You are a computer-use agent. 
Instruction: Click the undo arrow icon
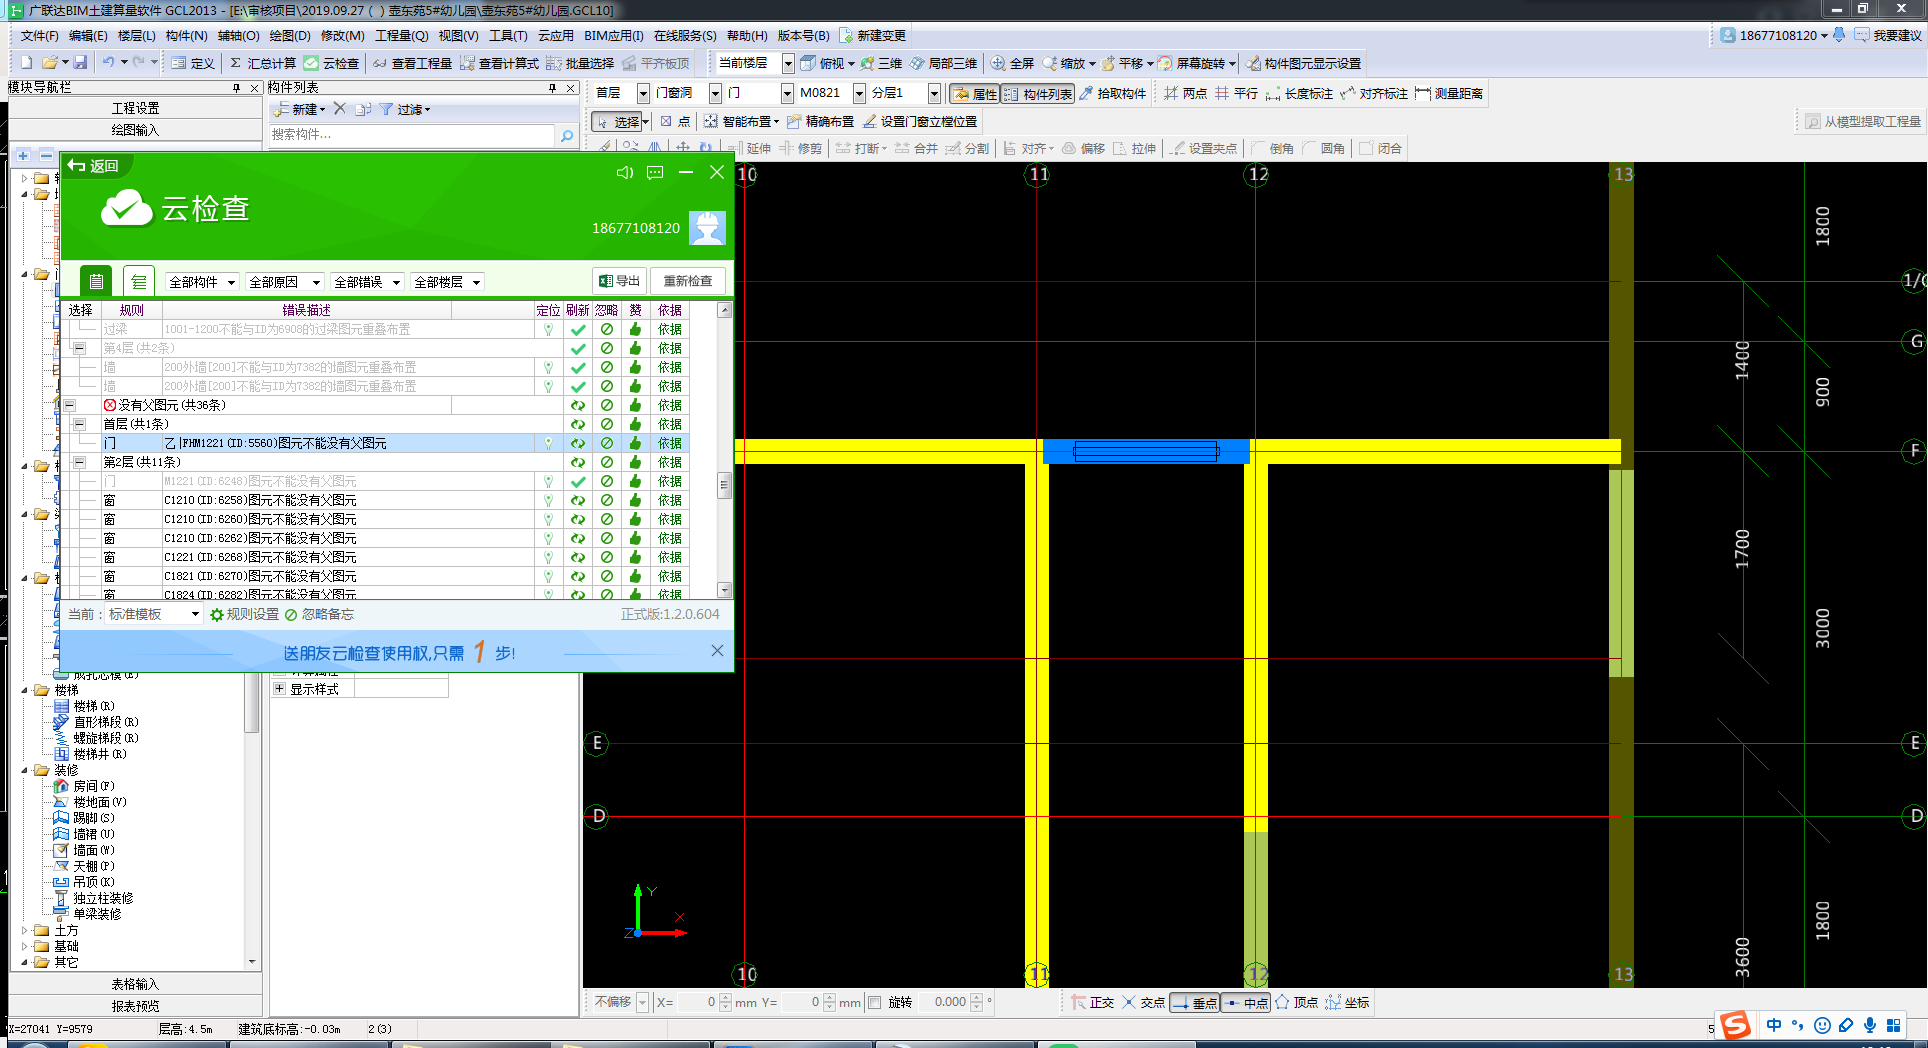pyautogui.click(x=107, y=62)
